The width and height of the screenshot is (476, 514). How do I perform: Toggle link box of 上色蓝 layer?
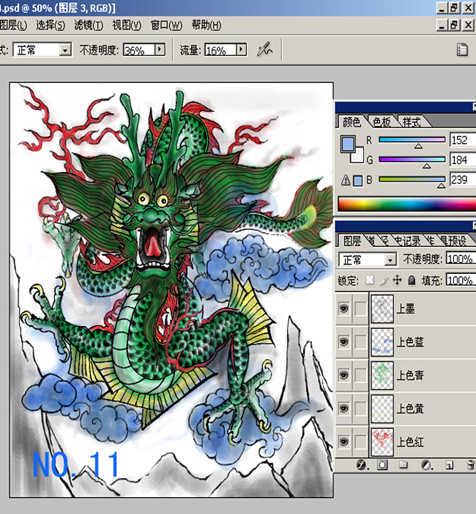pyautogui.click(x=360, y=342)
